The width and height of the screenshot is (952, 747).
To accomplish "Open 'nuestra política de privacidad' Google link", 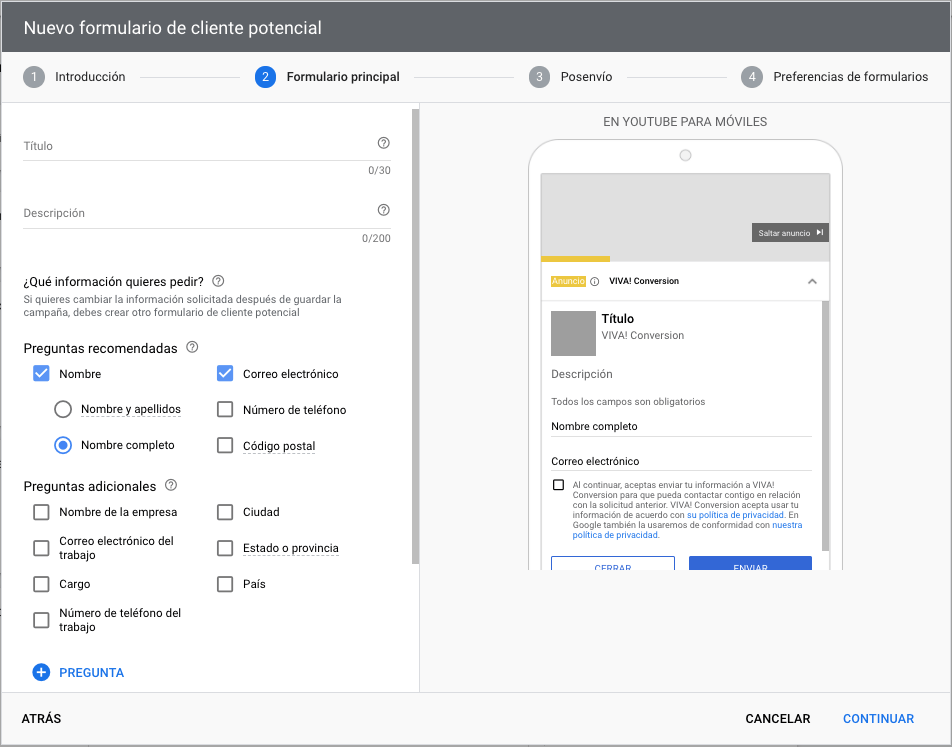I will [x=687, y=530].
